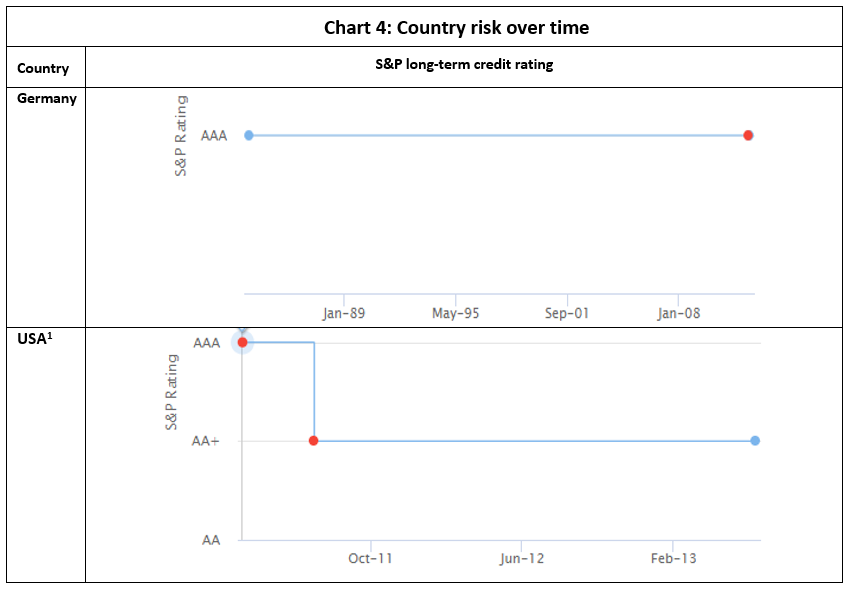This screenshot has height=591, width=850.
Task: Click the red AAA point on USA chart
Action: [x=242, y=342]
